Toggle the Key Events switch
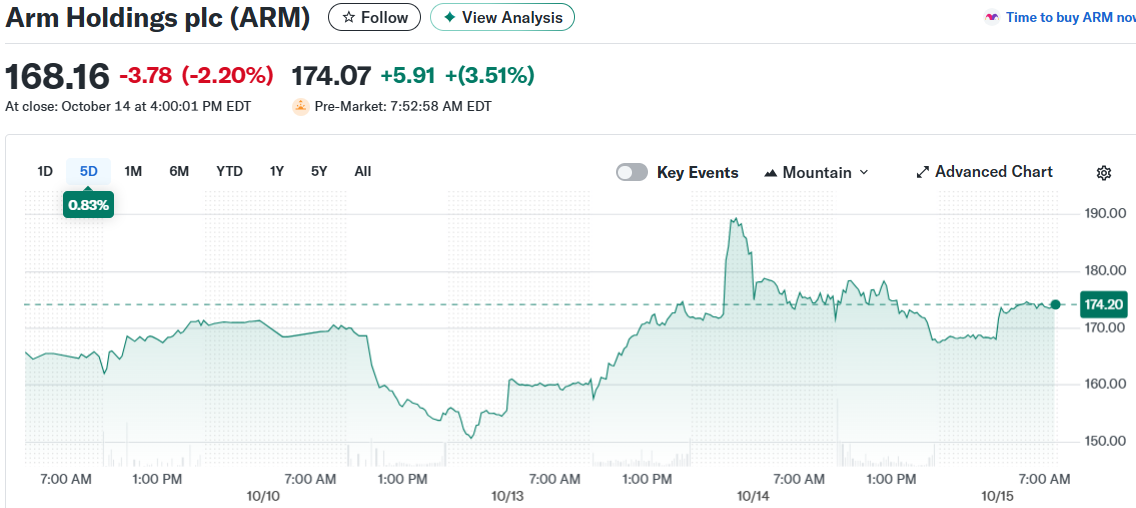The width and height of the screenshot is (1136, 508). pyautogui.click(x=632, y=173)
